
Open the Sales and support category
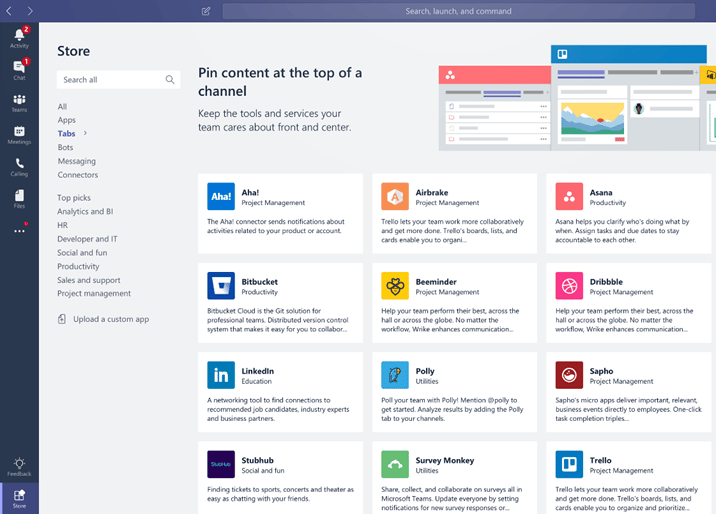click(x=89, y=280)
